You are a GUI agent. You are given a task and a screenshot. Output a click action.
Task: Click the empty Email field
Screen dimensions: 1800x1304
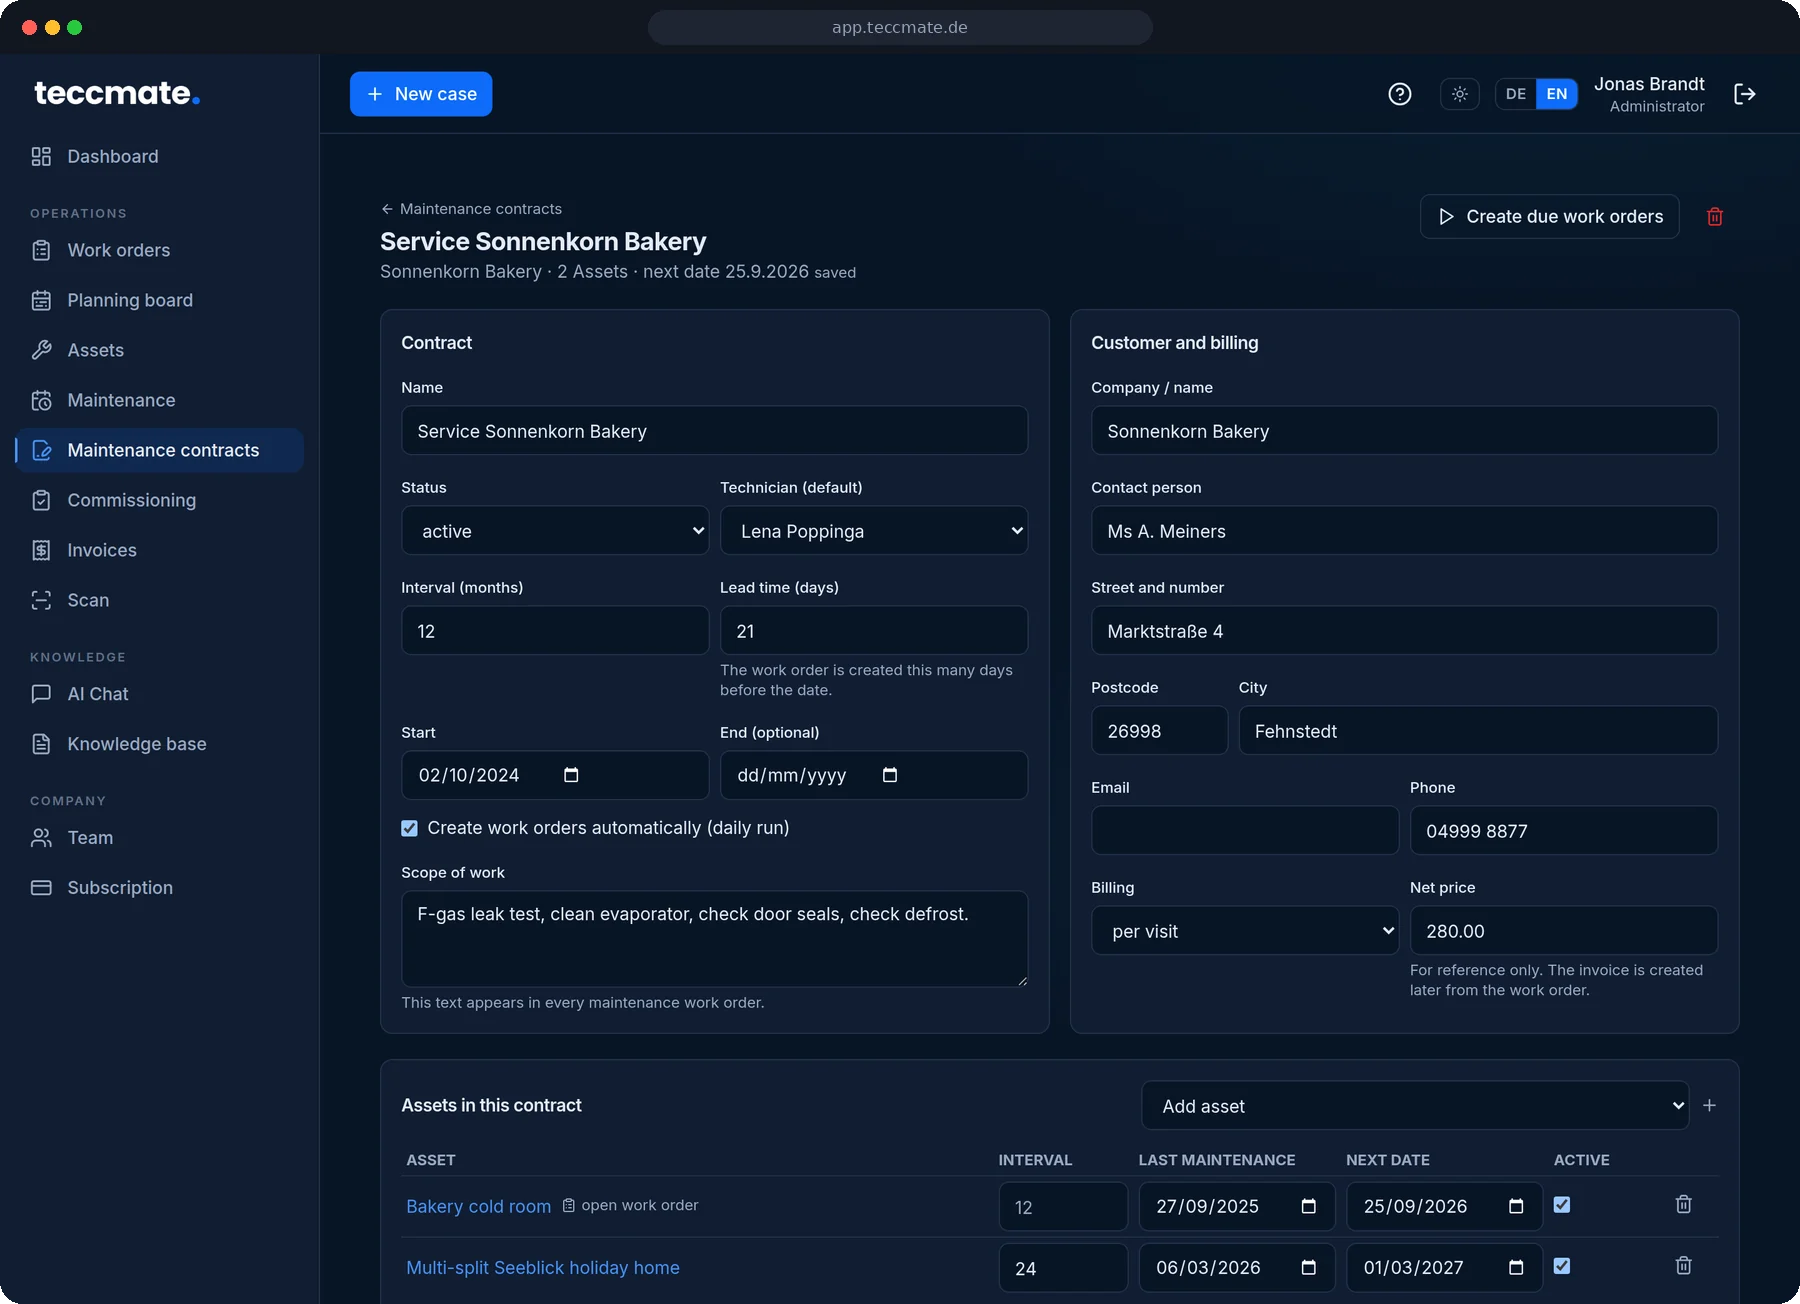click(x=1245, y=831)
